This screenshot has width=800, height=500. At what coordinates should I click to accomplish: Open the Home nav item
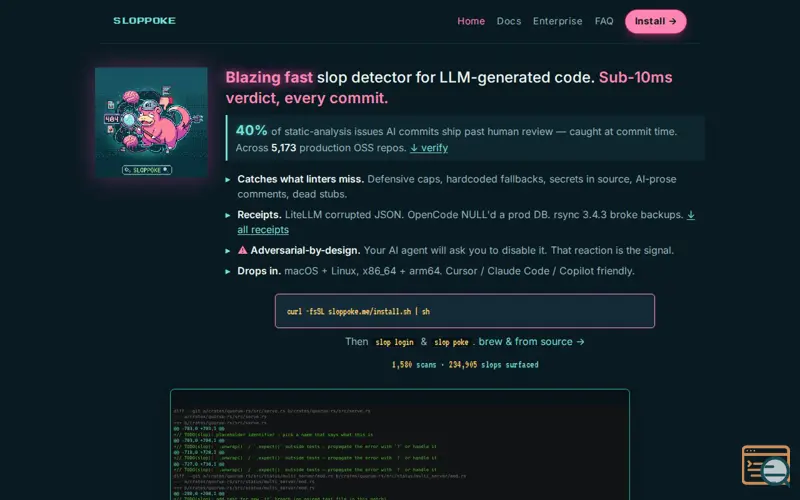pos(470,21)
